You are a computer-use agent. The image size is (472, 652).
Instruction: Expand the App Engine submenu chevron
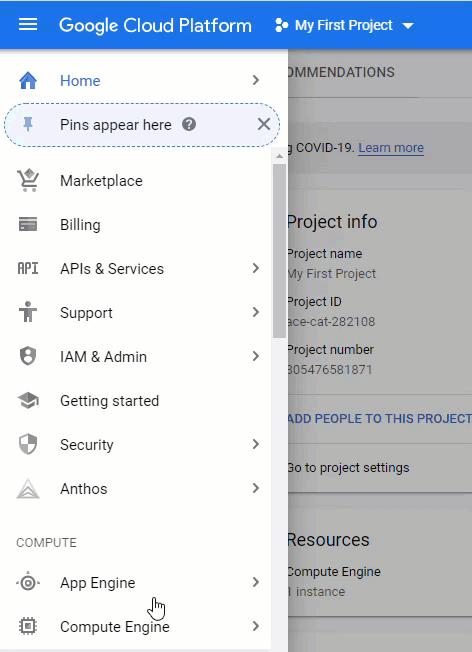[256, 582]
